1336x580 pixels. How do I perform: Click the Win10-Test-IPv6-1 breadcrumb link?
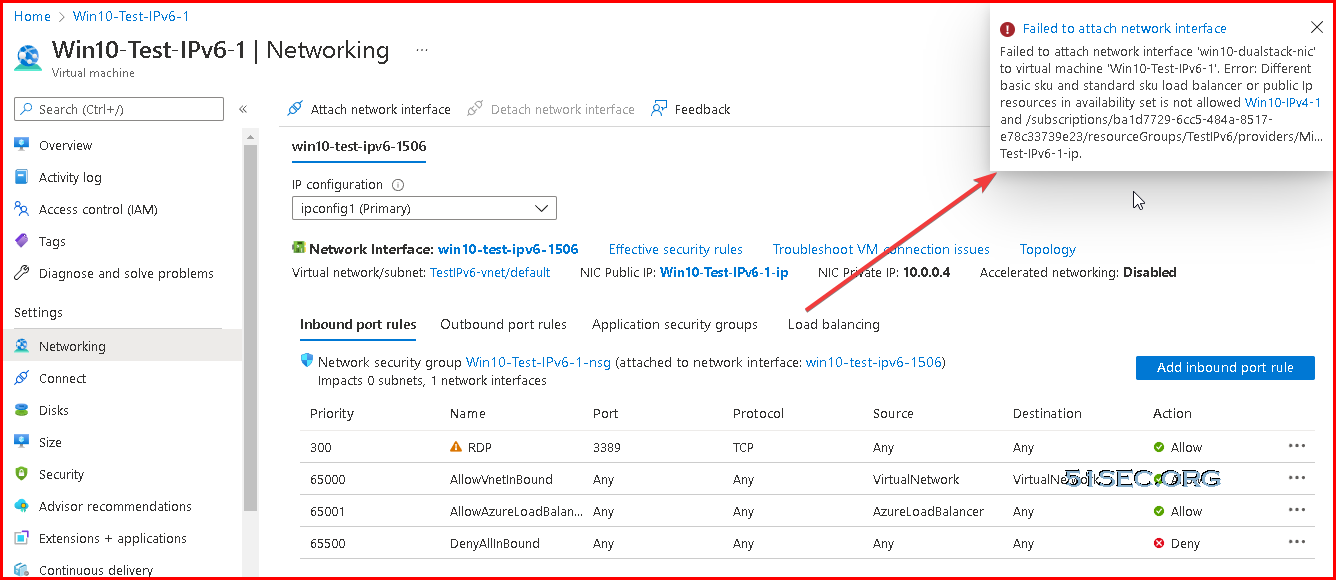pyautogui.click(x=131, y=16)
